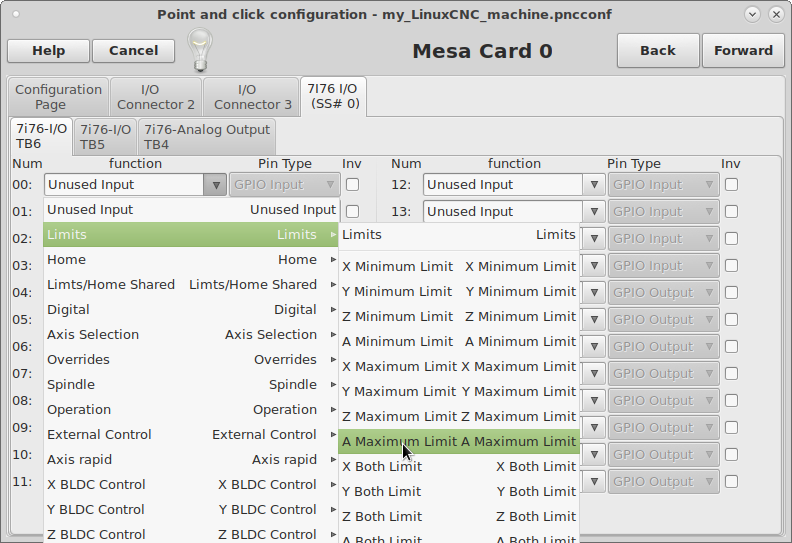Click the Limits header in the submenu

tap(459, 235)
